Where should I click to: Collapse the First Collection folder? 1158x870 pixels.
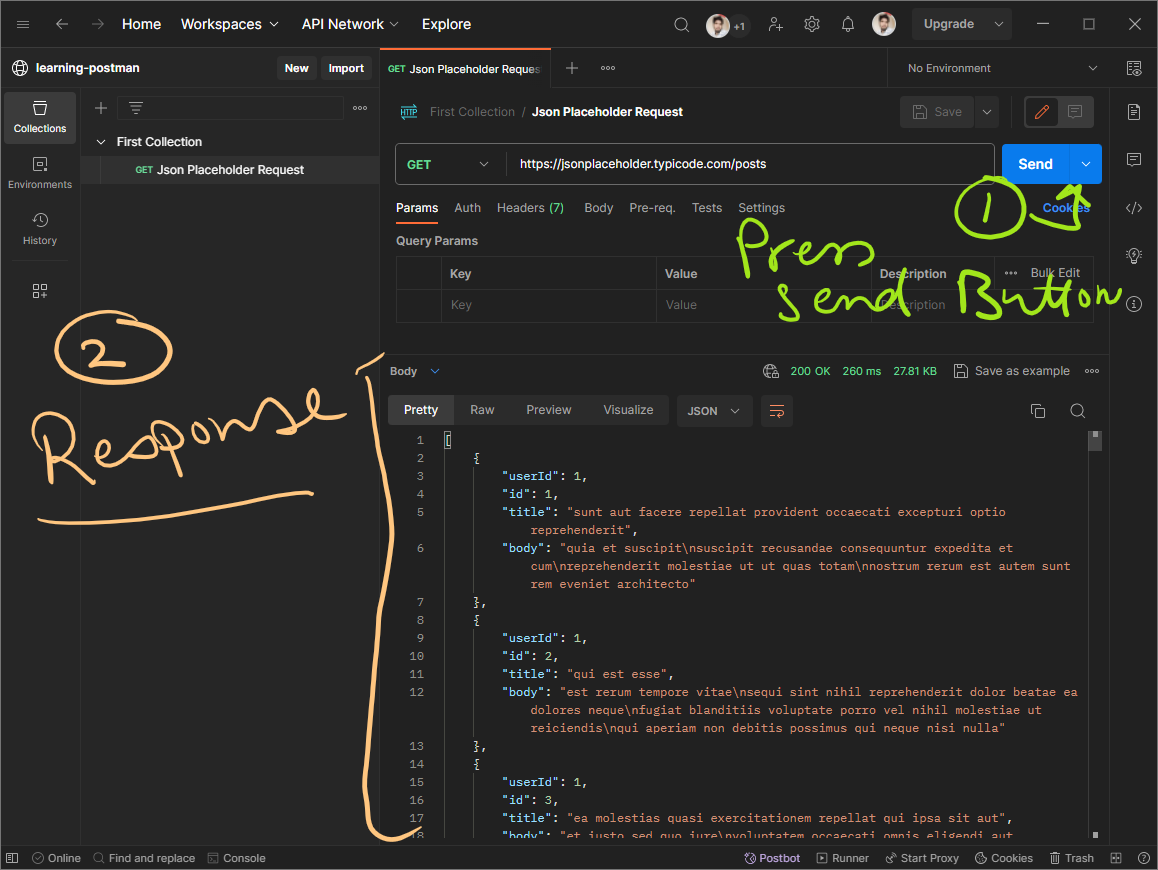(101, 142)
